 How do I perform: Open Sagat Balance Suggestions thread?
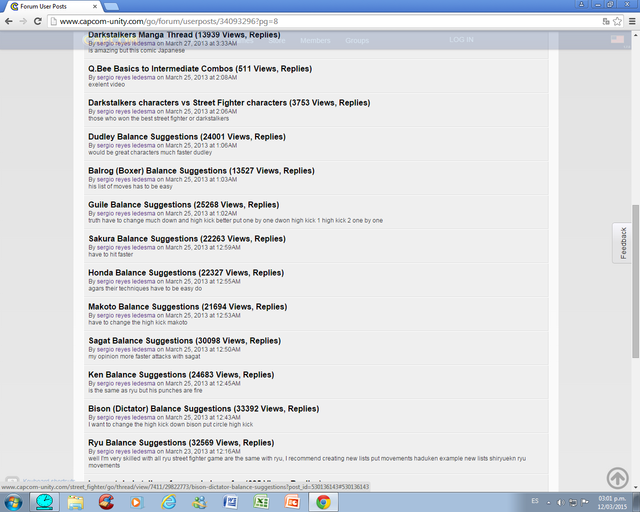coord(184,341)
